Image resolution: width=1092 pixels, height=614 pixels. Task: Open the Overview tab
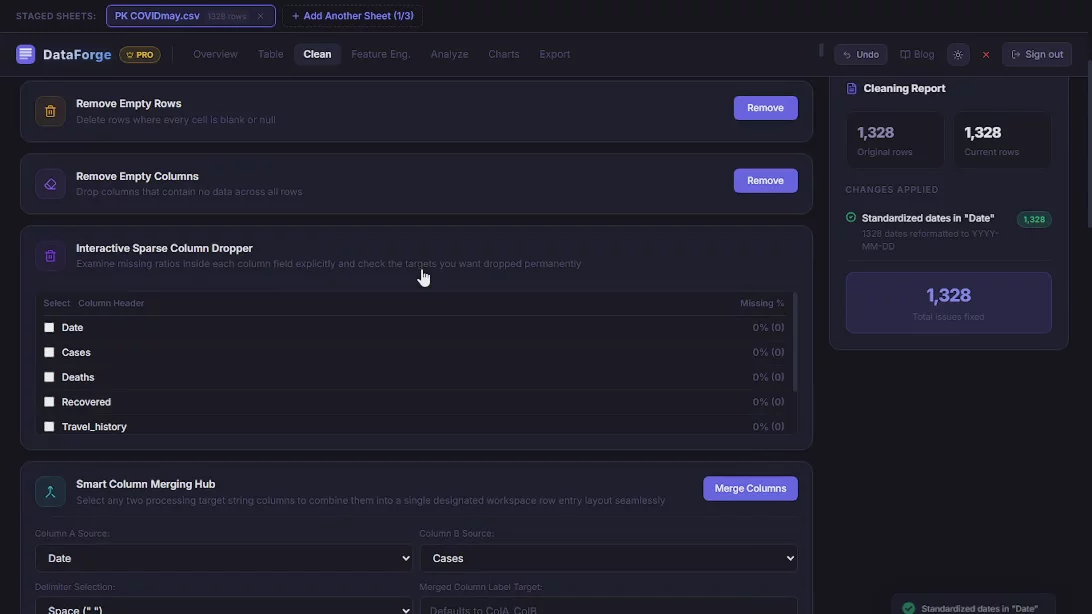215,54
